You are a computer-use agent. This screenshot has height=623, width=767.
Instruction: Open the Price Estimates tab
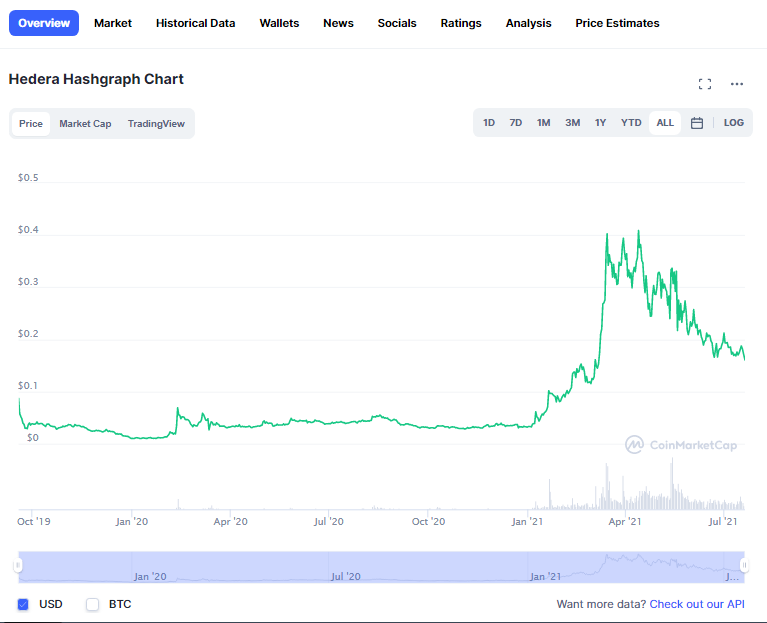[617, 23]
